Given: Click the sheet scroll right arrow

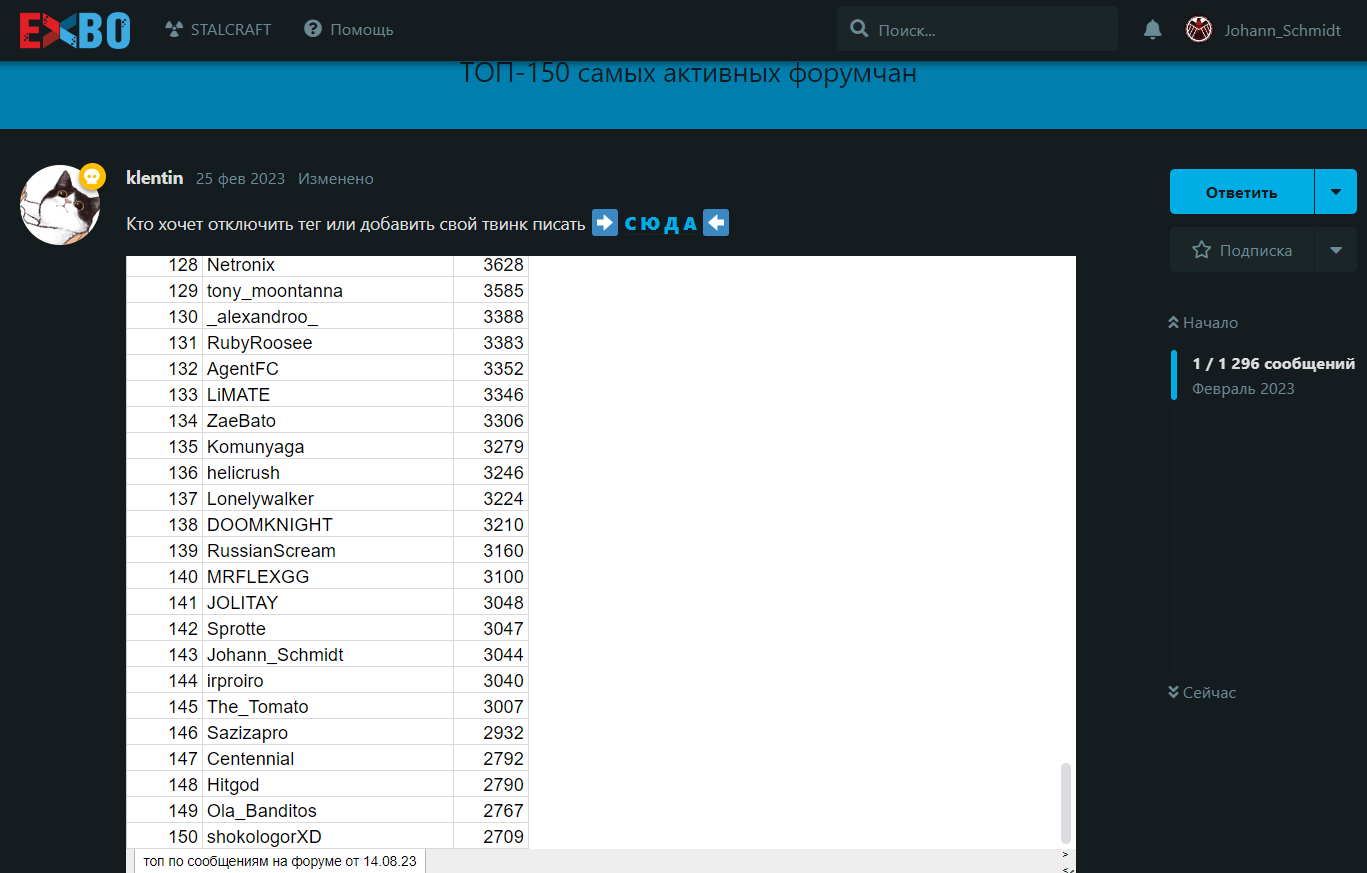Looking at the screenshot, I should coord(1066,855).
